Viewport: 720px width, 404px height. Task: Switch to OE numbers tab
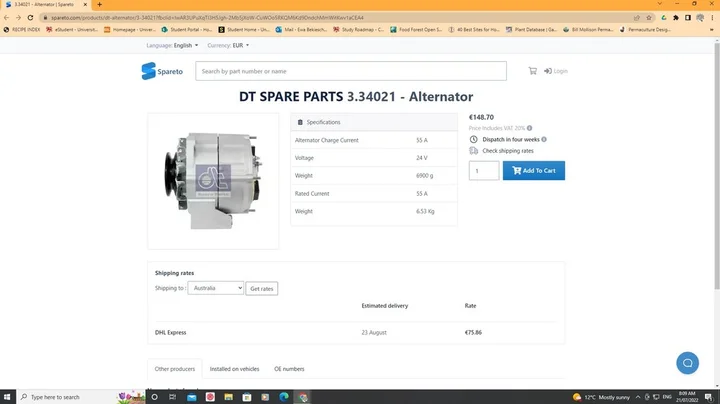[x=289, y=369]
